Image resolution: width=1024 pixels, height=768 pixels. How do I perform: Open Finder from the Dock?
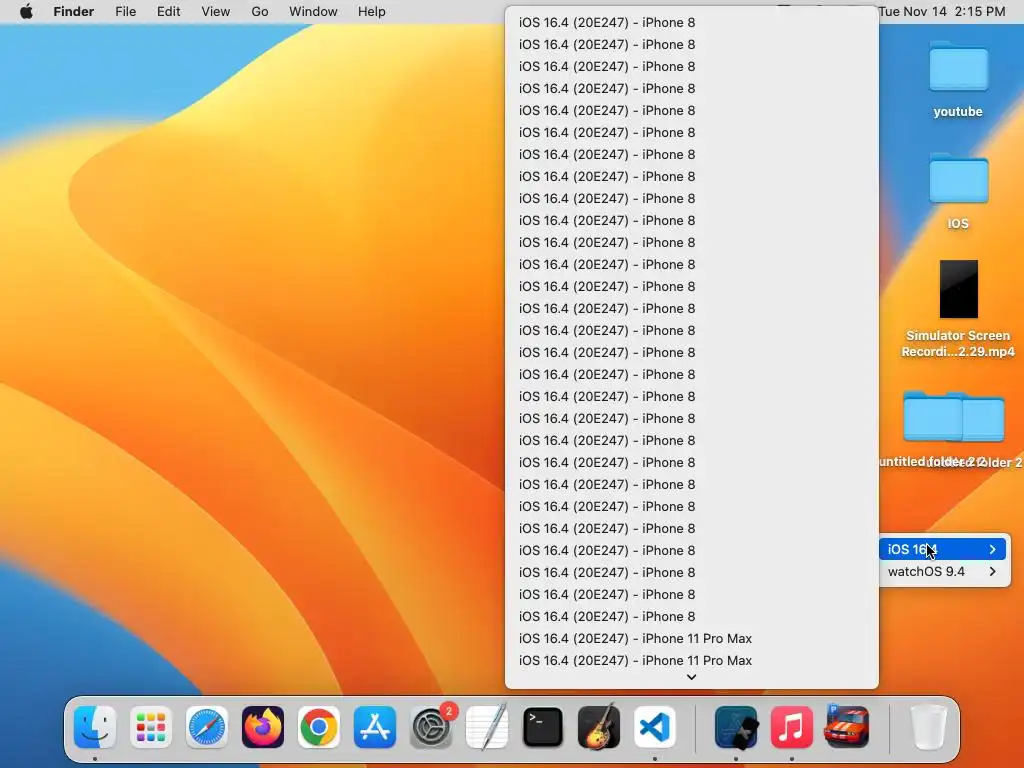pos(95,727)
